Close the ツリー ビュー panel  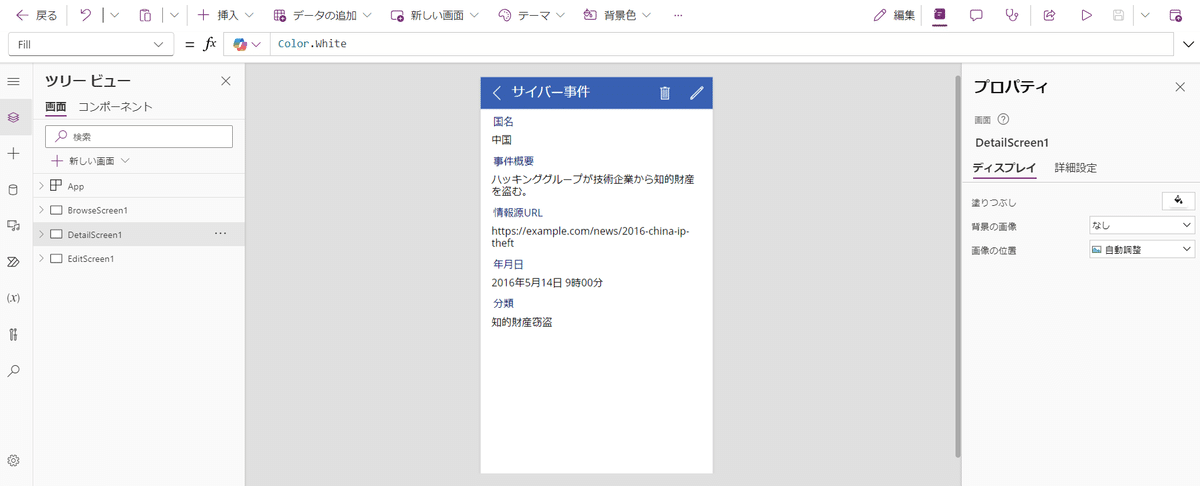coord(226,81)
